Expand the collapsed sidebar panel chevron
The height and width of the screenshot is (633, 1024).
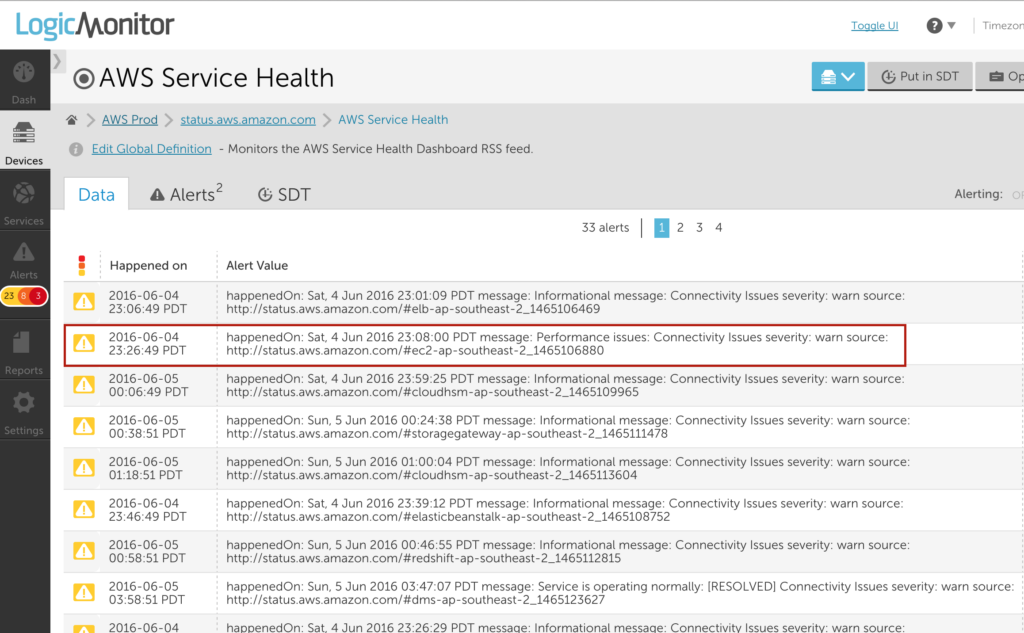[58, 60]
